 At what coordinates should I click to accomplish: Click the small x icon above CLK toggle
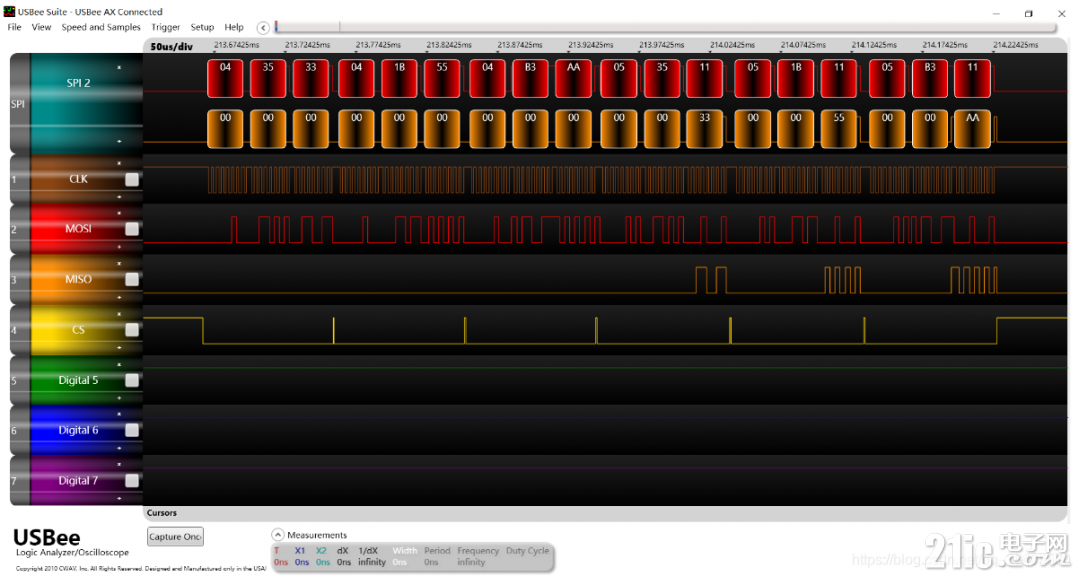[119, 164]
